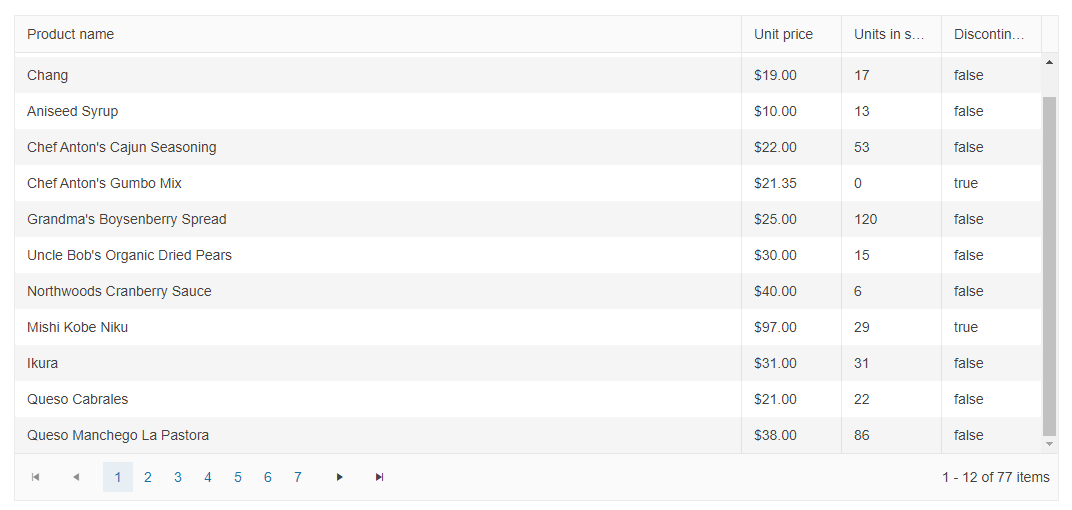Navigate to page 4

[208, 477]
